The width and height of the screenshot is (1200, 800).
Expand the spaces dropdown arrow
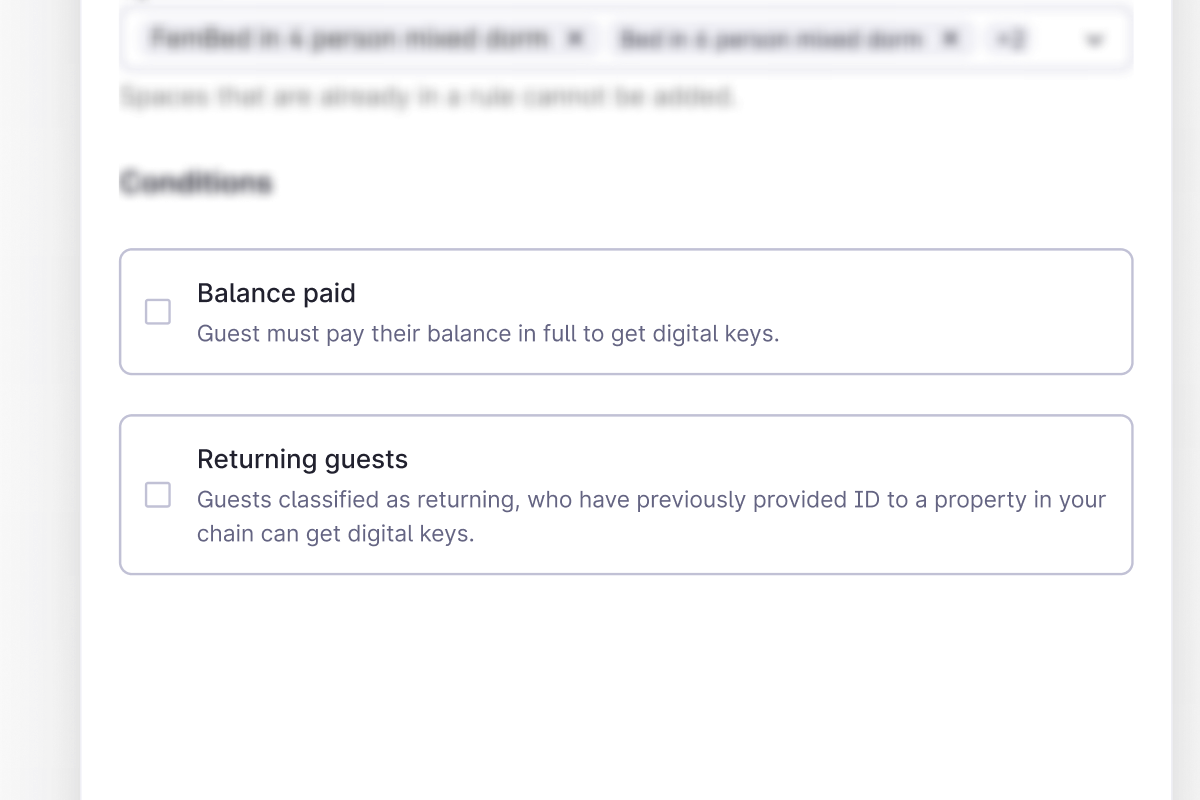tap(1095, 40)
